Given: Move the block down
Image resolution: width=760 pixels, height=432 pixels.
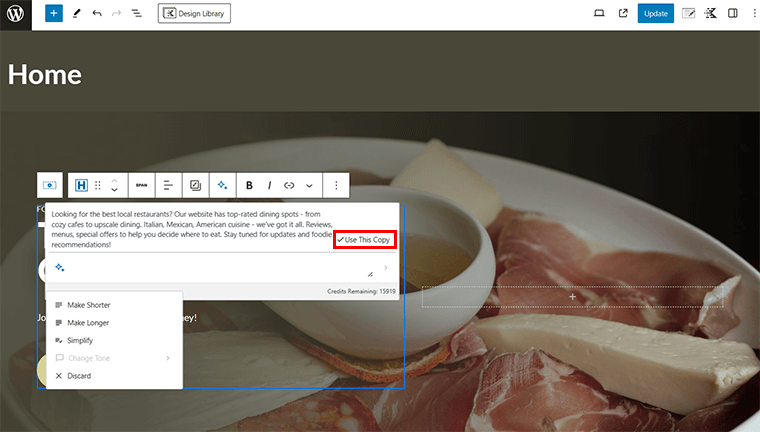Looking at the screenshot, I should click(114, 190).
